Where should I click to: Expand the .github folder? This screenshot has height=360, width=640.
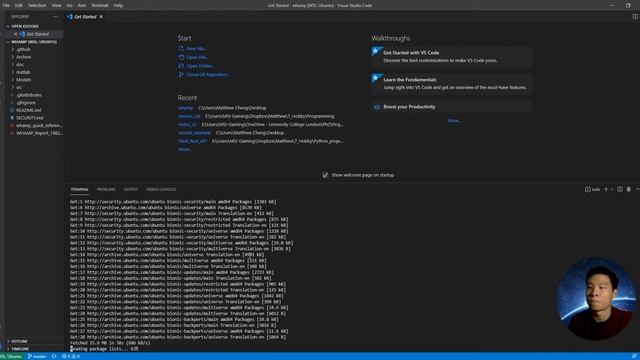[x=23, y=49]
